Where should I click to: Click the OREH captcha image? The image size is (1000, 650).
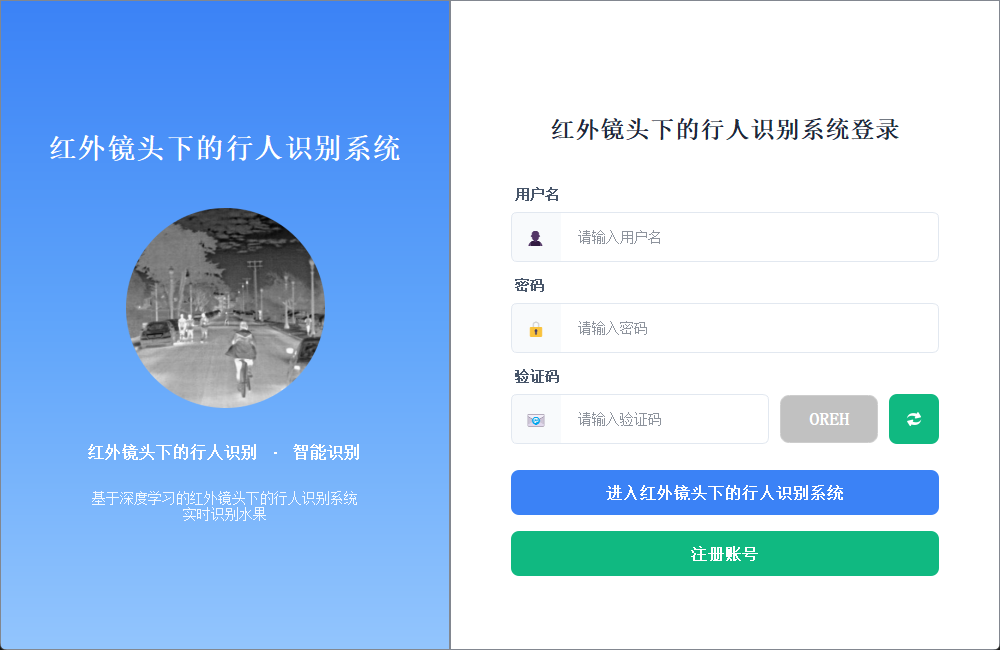click(828, 419)
